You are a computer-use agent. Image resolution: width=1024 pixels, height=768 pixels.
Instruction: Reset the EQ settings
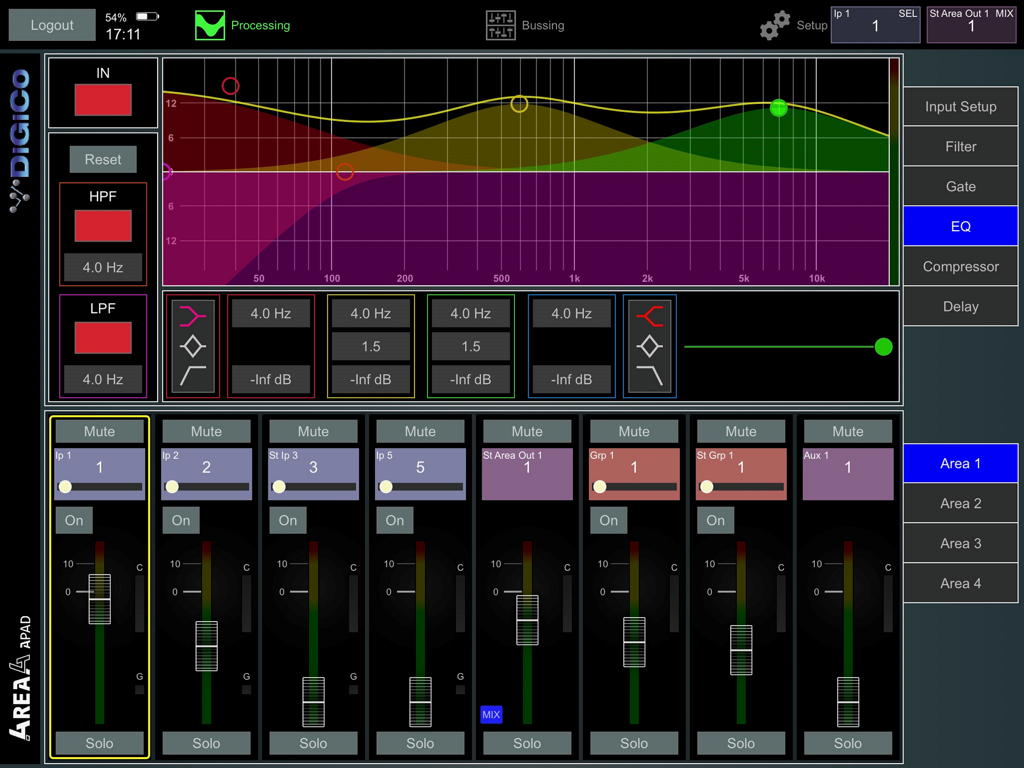tap(103, 159)
